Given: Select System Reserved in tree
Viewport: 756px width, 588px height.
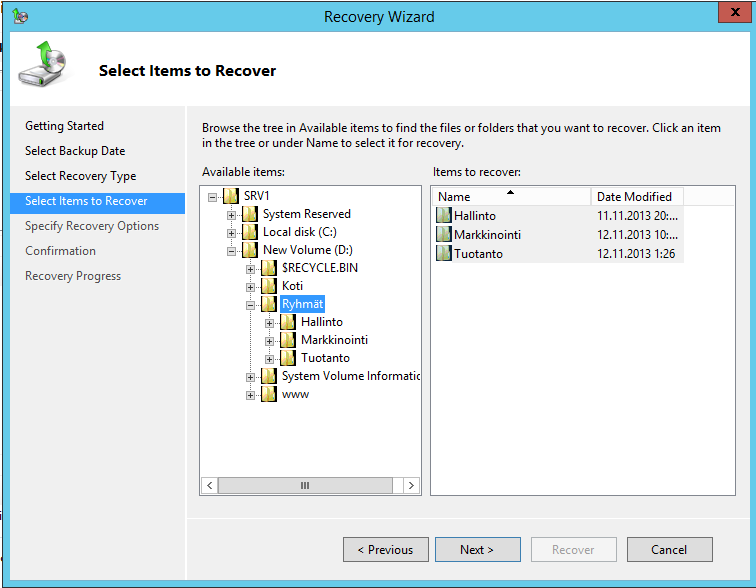Looking at the screenshot, I should coord(307,214).
